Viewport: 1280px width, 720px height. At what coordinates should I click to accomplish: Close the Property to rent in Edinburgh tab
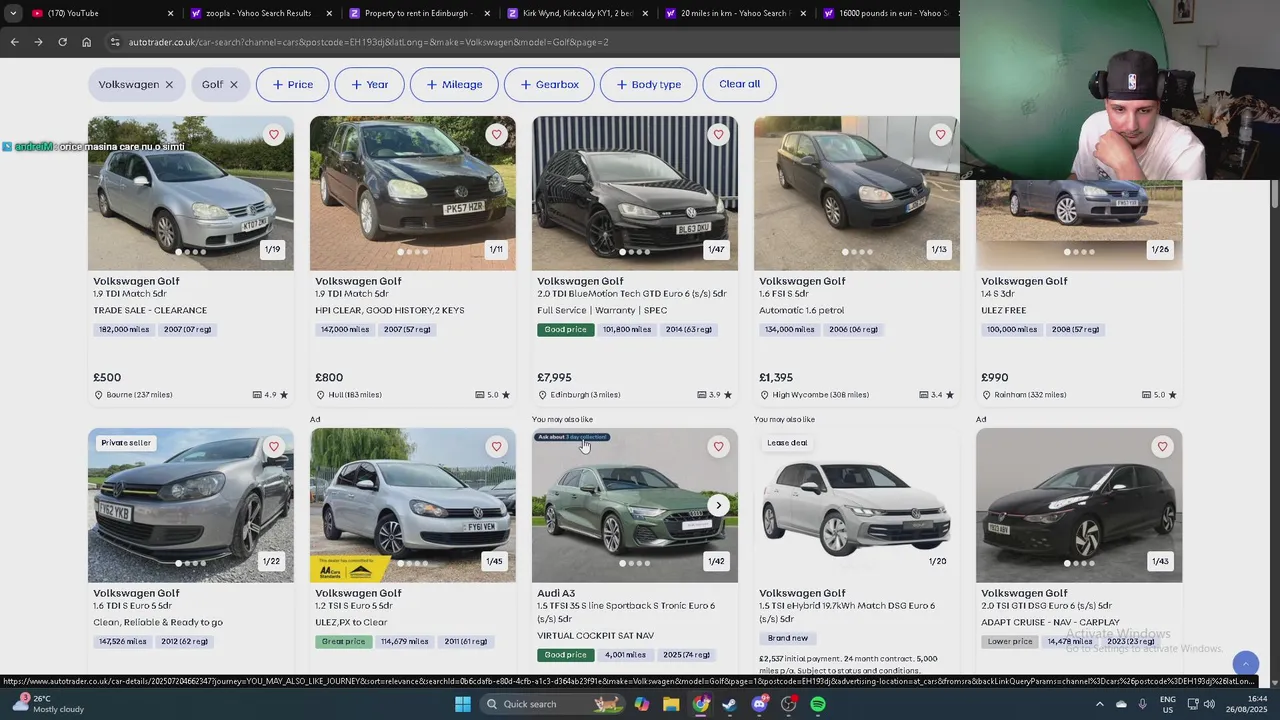[x=487, y=14]
